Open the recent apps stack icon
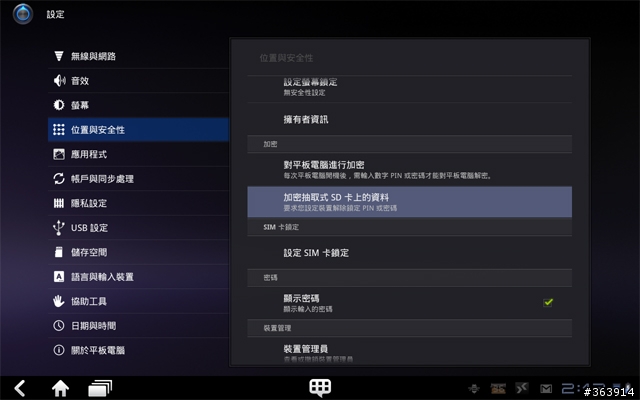640x400 pixels. [100, 388]
